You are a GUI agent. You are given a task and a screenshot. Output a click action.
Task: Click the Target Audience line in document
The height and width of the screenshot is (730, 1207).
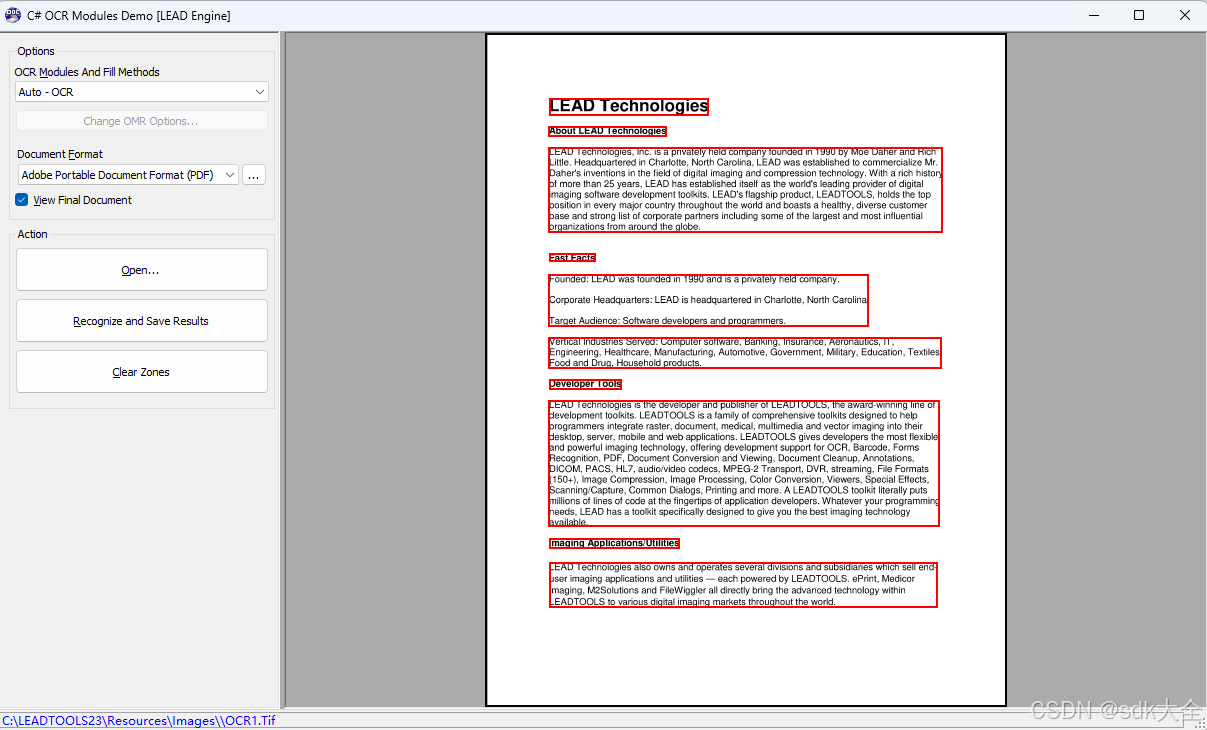(667, 321)
